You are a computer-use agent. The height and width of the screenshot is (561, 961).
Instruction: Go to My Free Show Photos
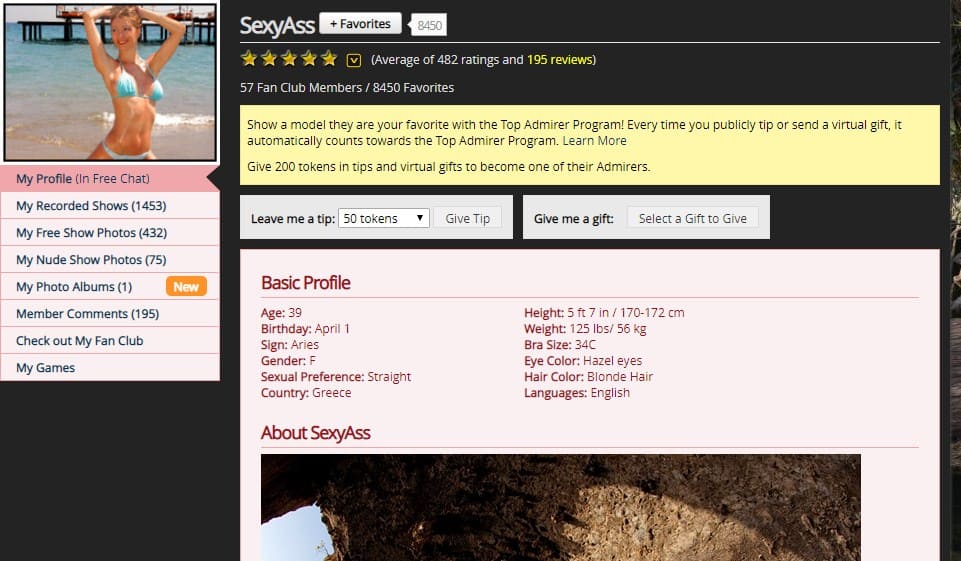[x=91, y=233]
